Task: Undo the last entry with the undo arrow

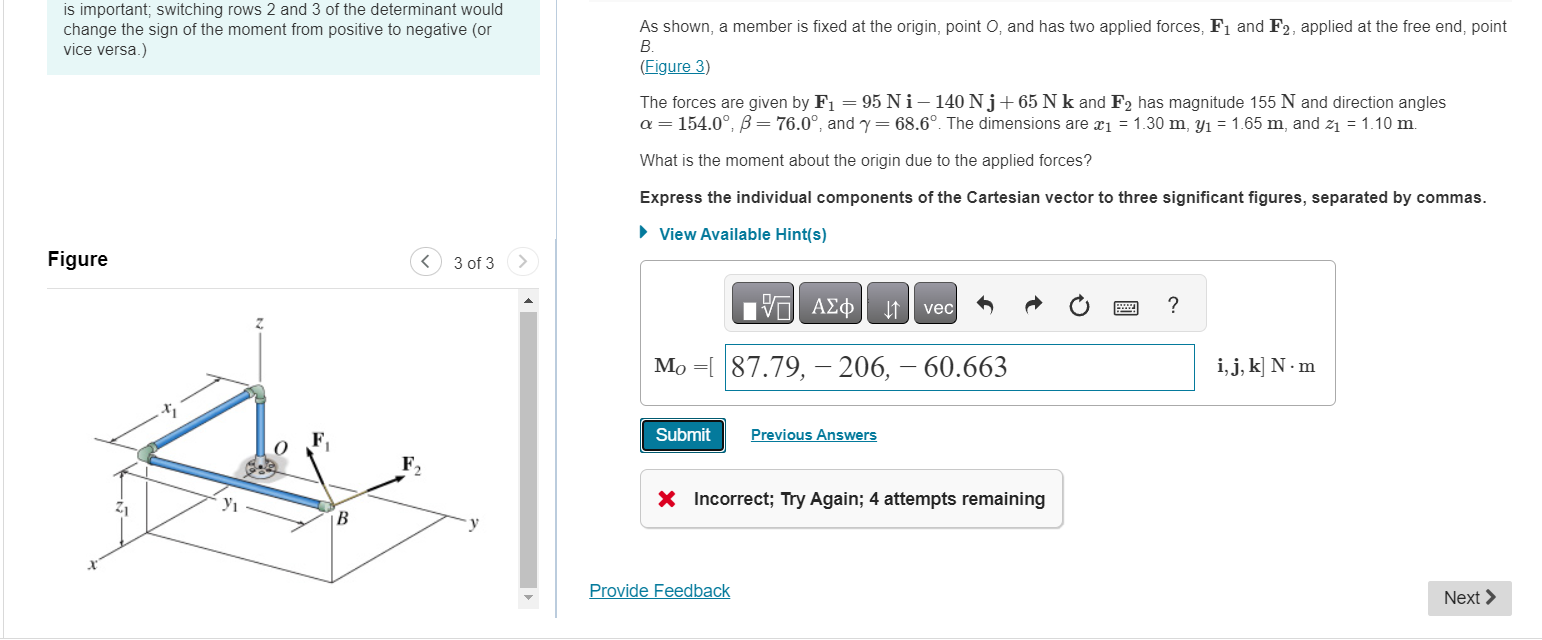Action: 984,303
